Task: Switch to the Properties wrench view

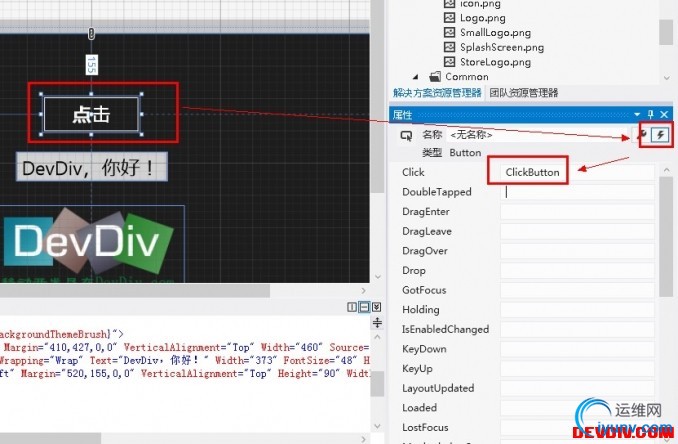Action: click(x=643, y=135)
